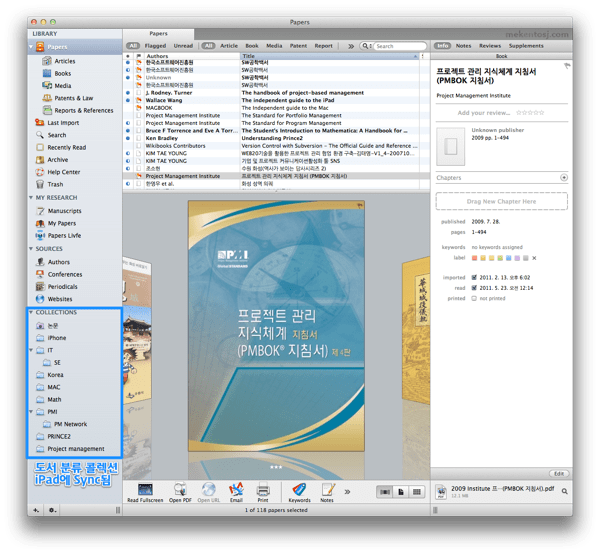The image size is (600, 554).
Task: Click the Email toolbar icon
Action: [237, 489]
